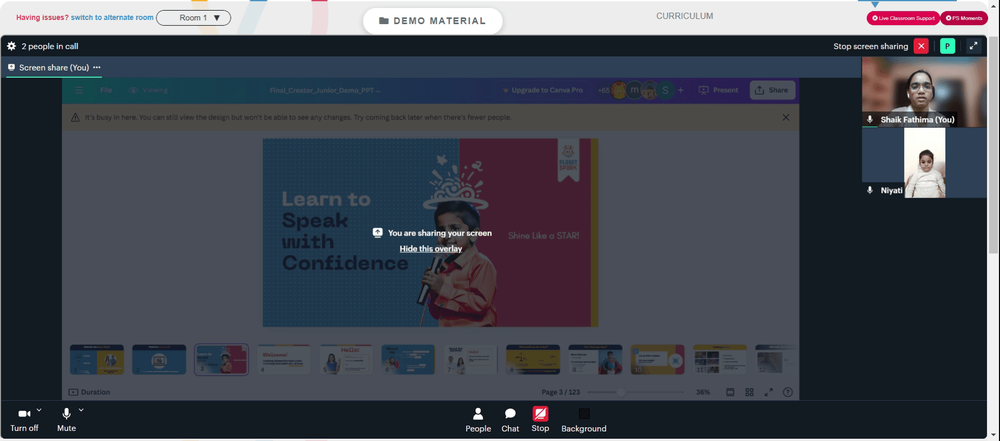
Task: Open Background options
Action: 584,420
